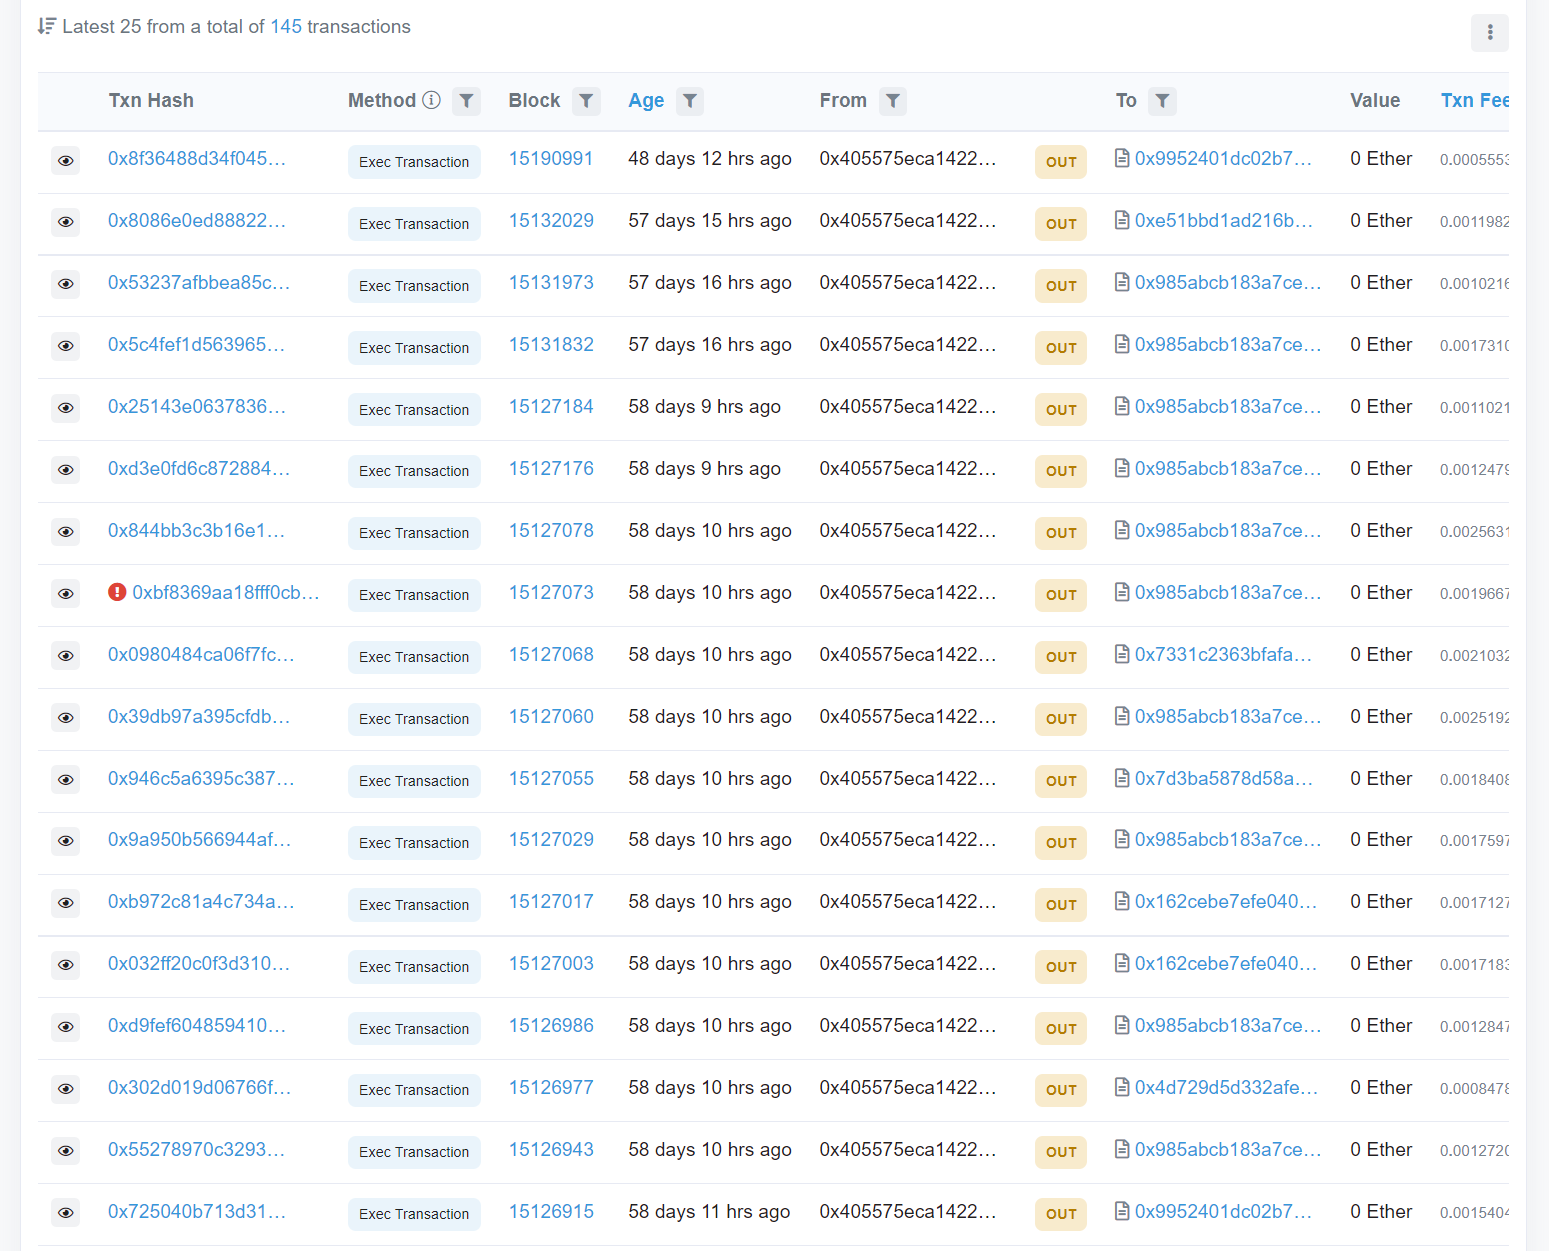Open block 15190991
The width and height of the screenshot is (1549, 1251).
(551, 158)
